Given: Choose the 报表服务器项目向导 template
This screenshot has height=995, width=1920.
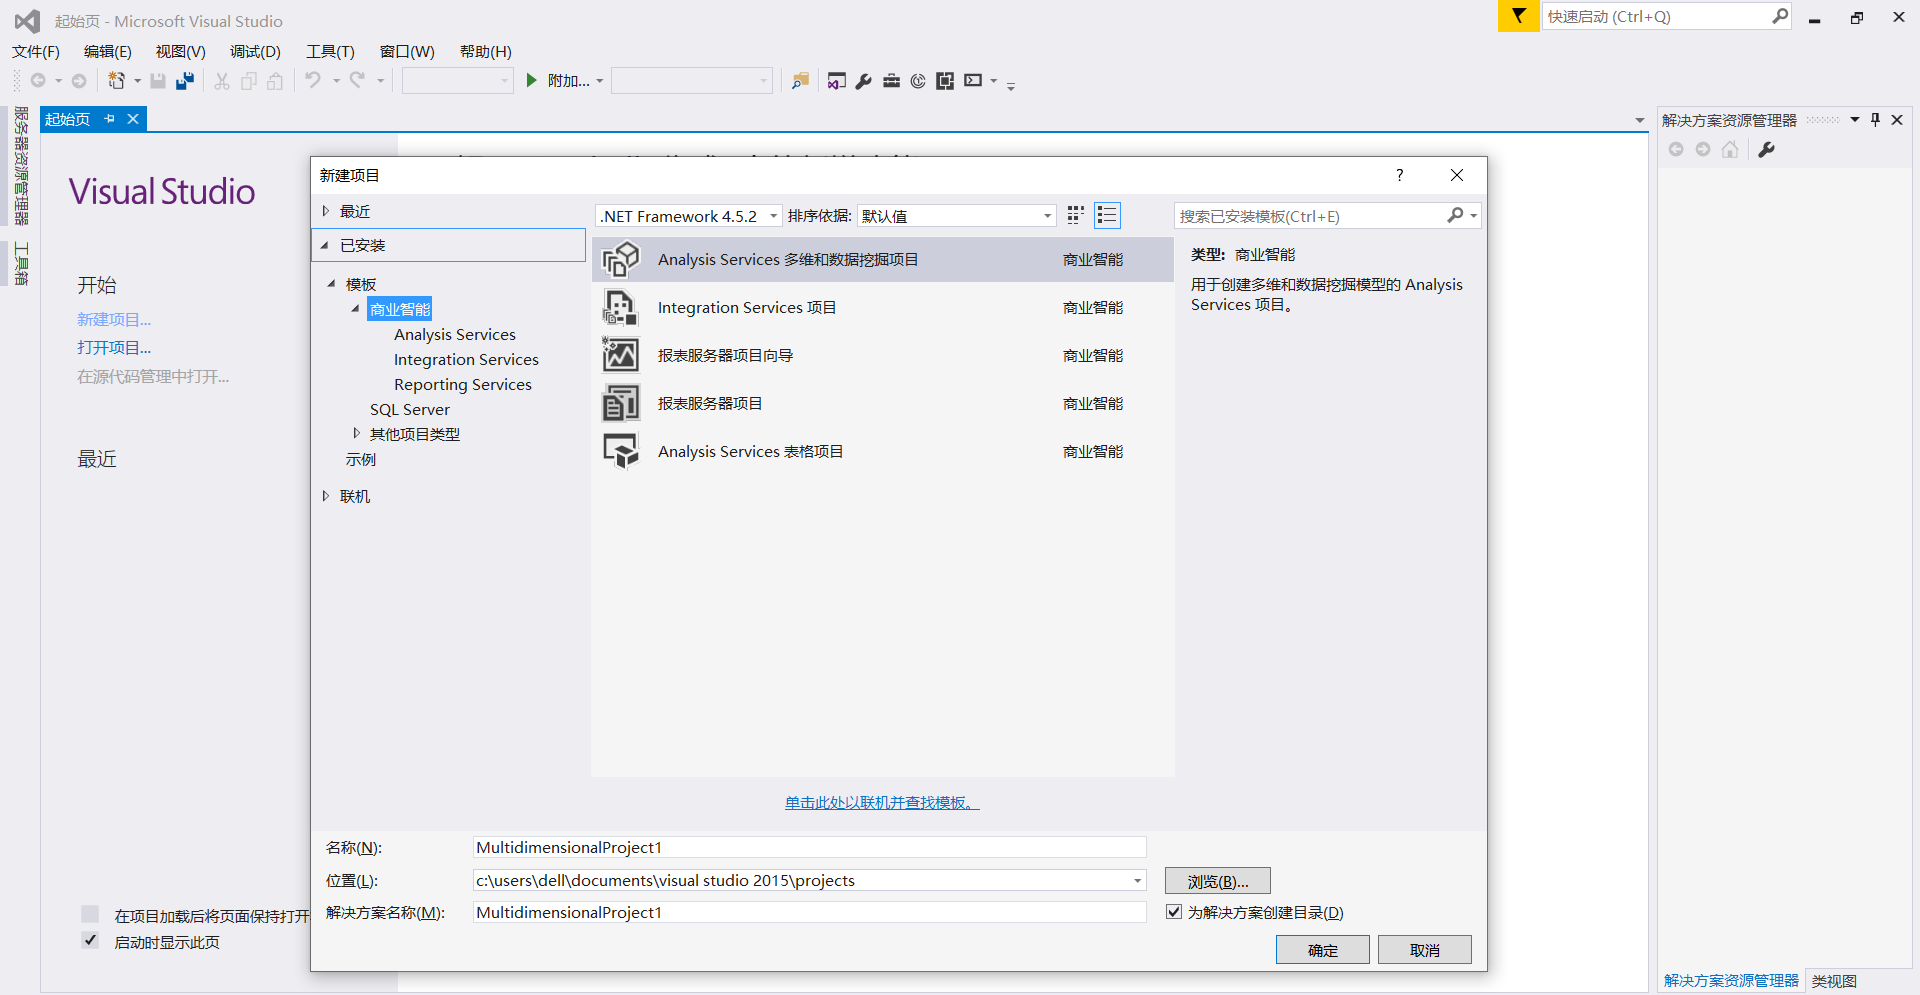Looking at the screenshot, I should (725, 355).
